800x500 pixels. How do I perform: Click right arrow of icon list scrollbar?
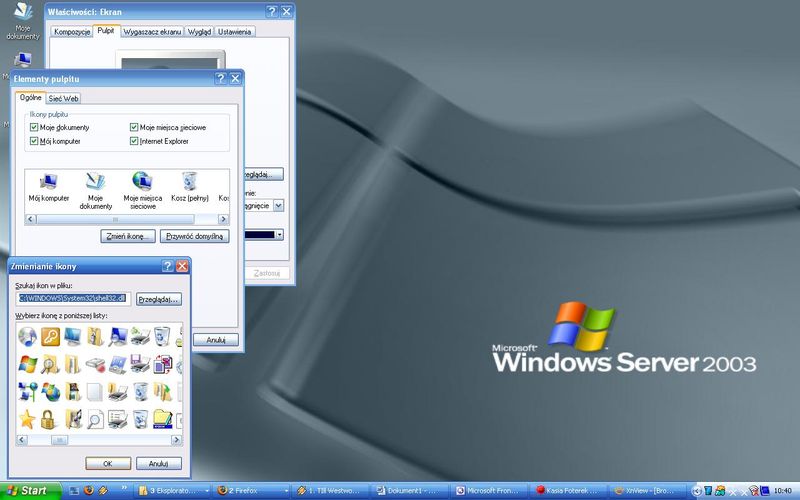[176, 440]
